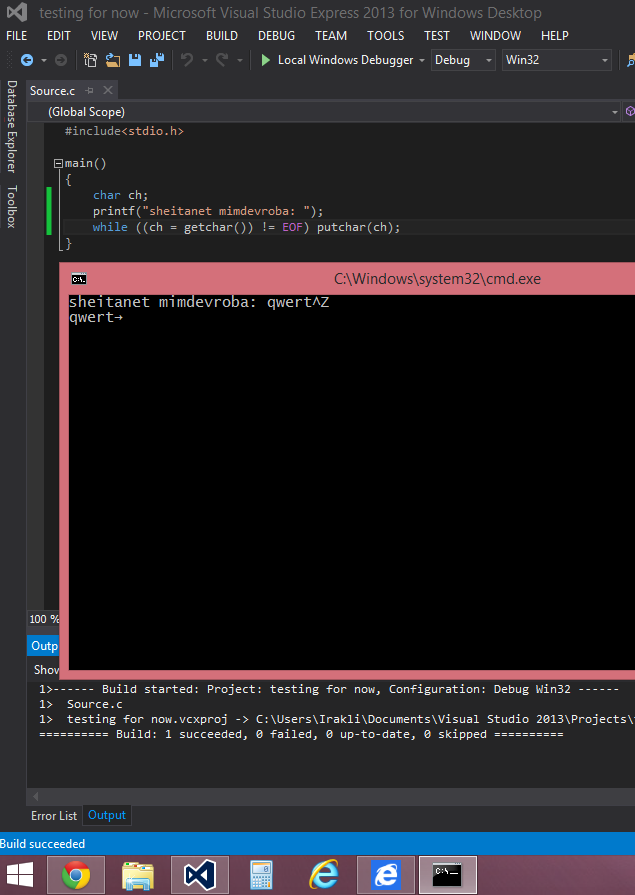This screenshot has height=895, width=635.
Task: Click the Open File folder icon
Action: pyautogui.click(x=112, y=60)
